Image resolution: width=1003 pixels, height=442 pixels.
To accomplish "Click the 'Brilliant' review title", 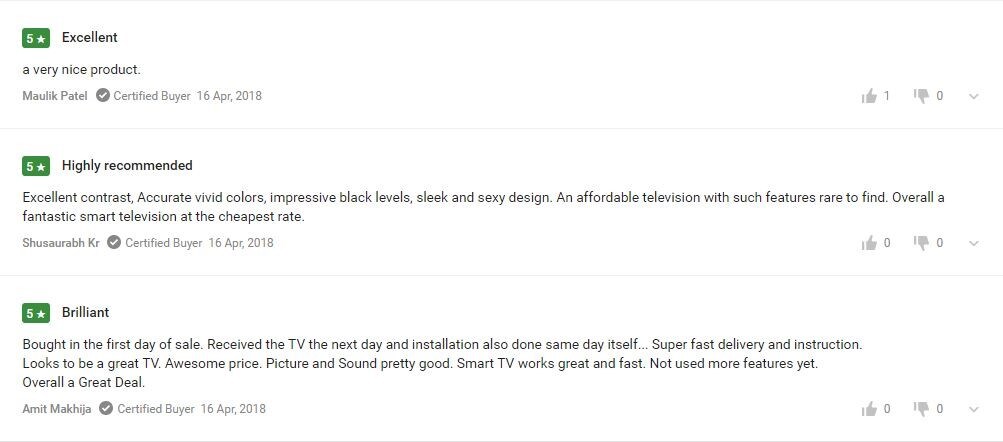I will tap(86, 312).
